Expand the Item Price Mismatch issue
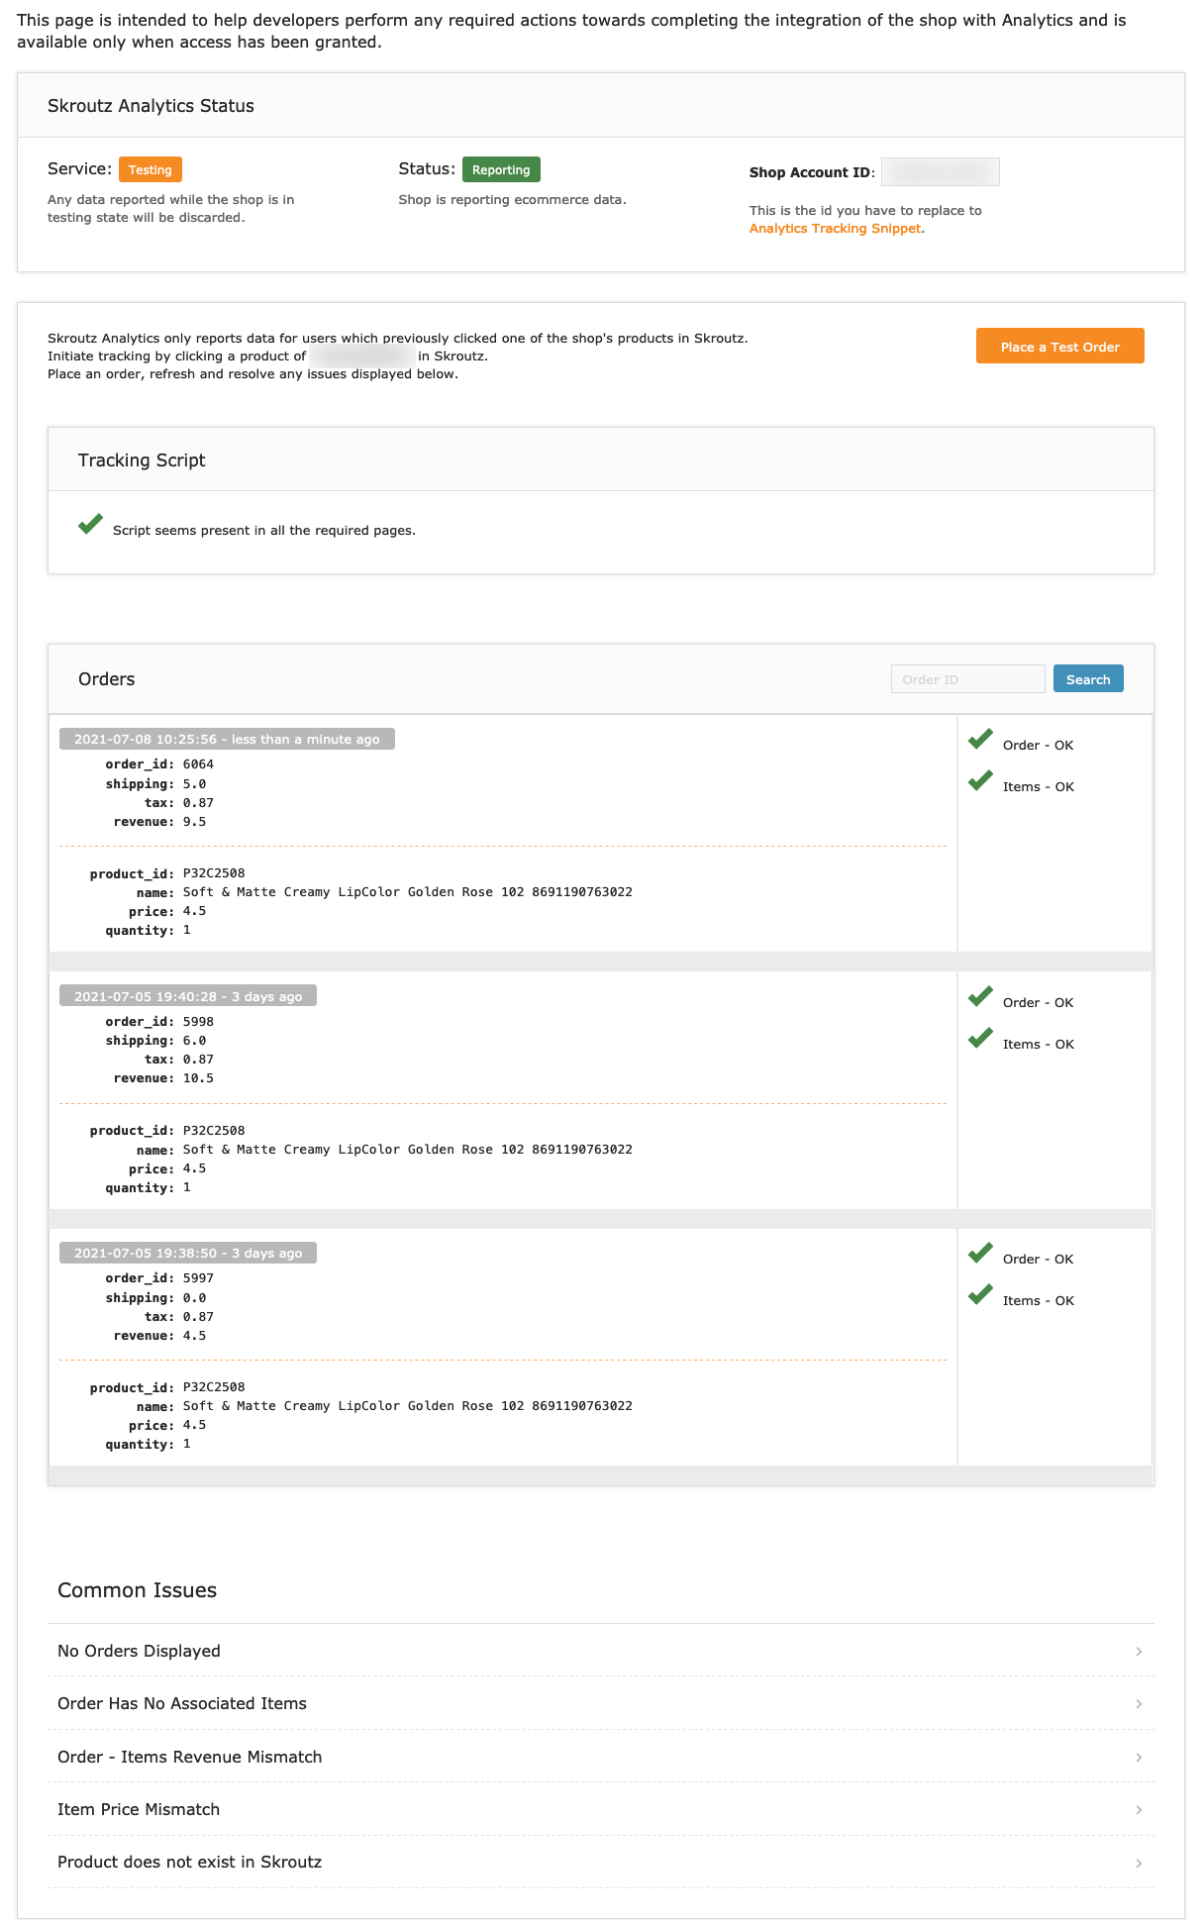 (600, 1810)
